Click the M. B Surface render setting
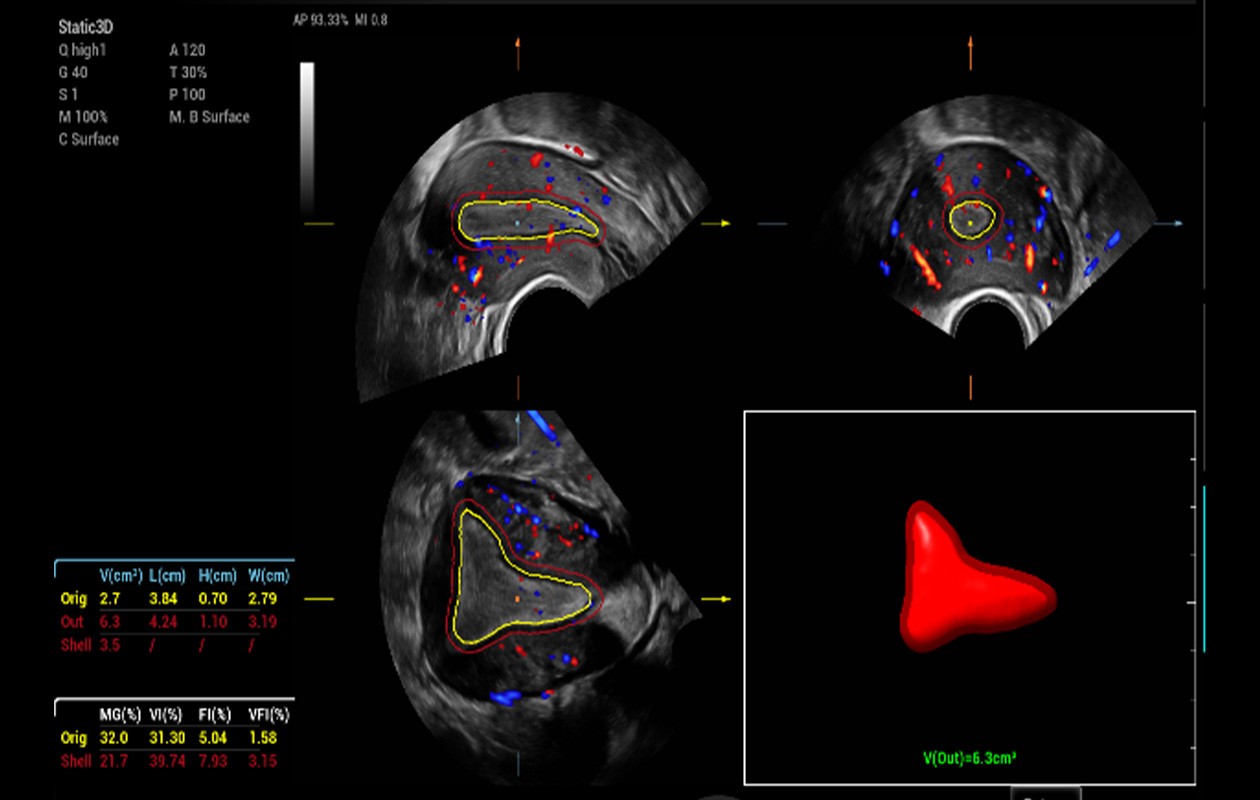Image resolution: width=1260 pixels, height=800 pixels. pyautogui.click(x=209, y=117)
